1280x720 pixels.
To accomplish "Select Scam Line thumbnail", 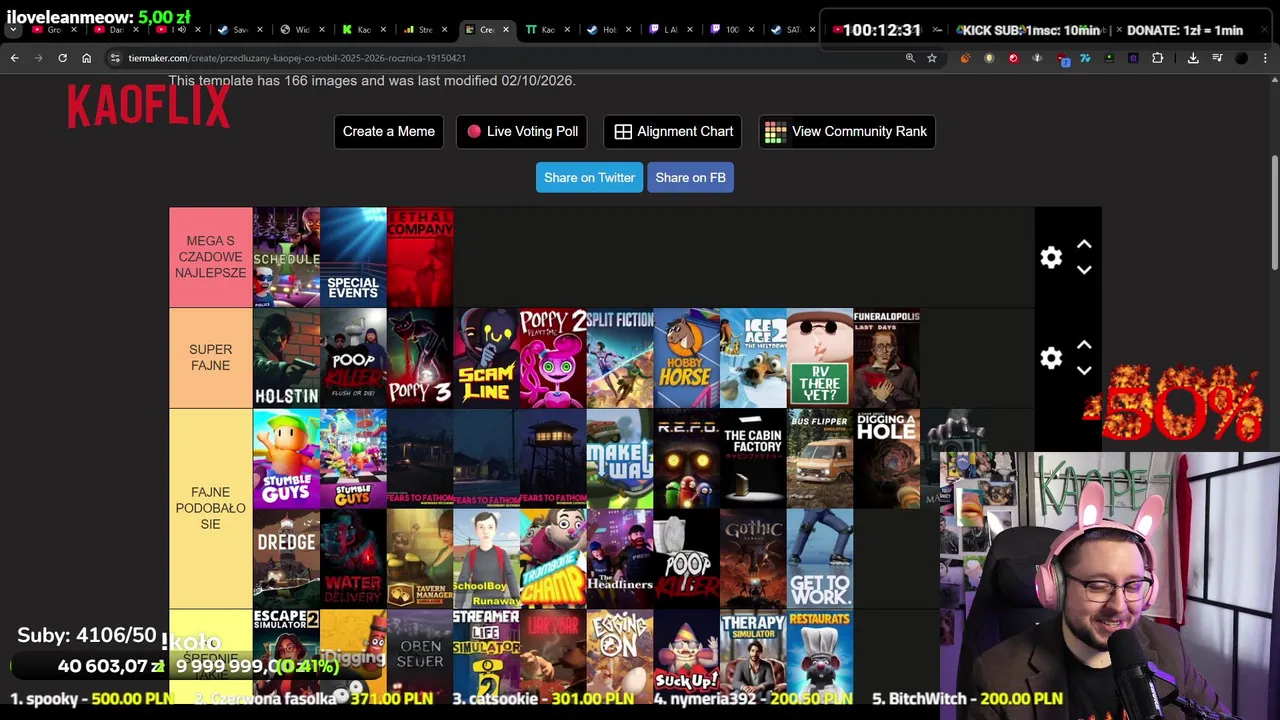I will click(486, 358).
